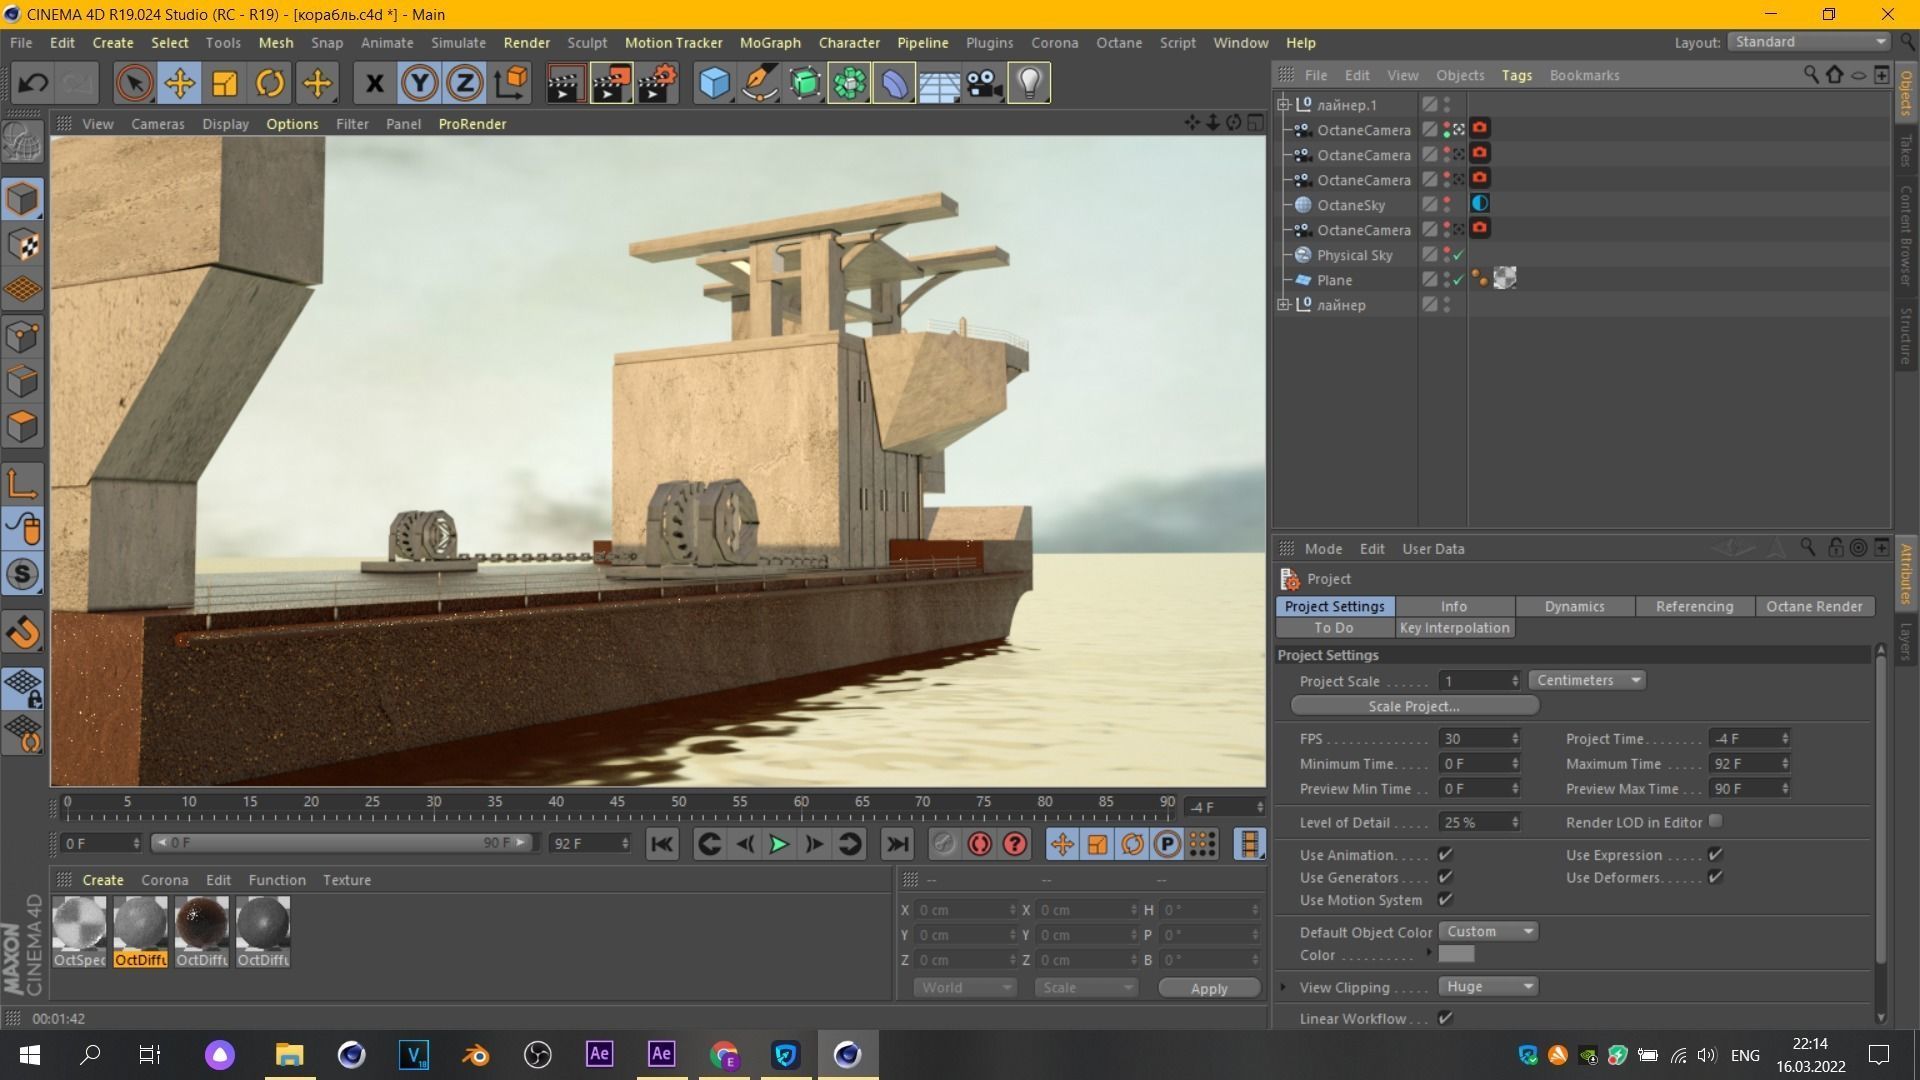Activate the Scale tool in toolbar
The image size is (1920, 1080).
pos(225,83)
